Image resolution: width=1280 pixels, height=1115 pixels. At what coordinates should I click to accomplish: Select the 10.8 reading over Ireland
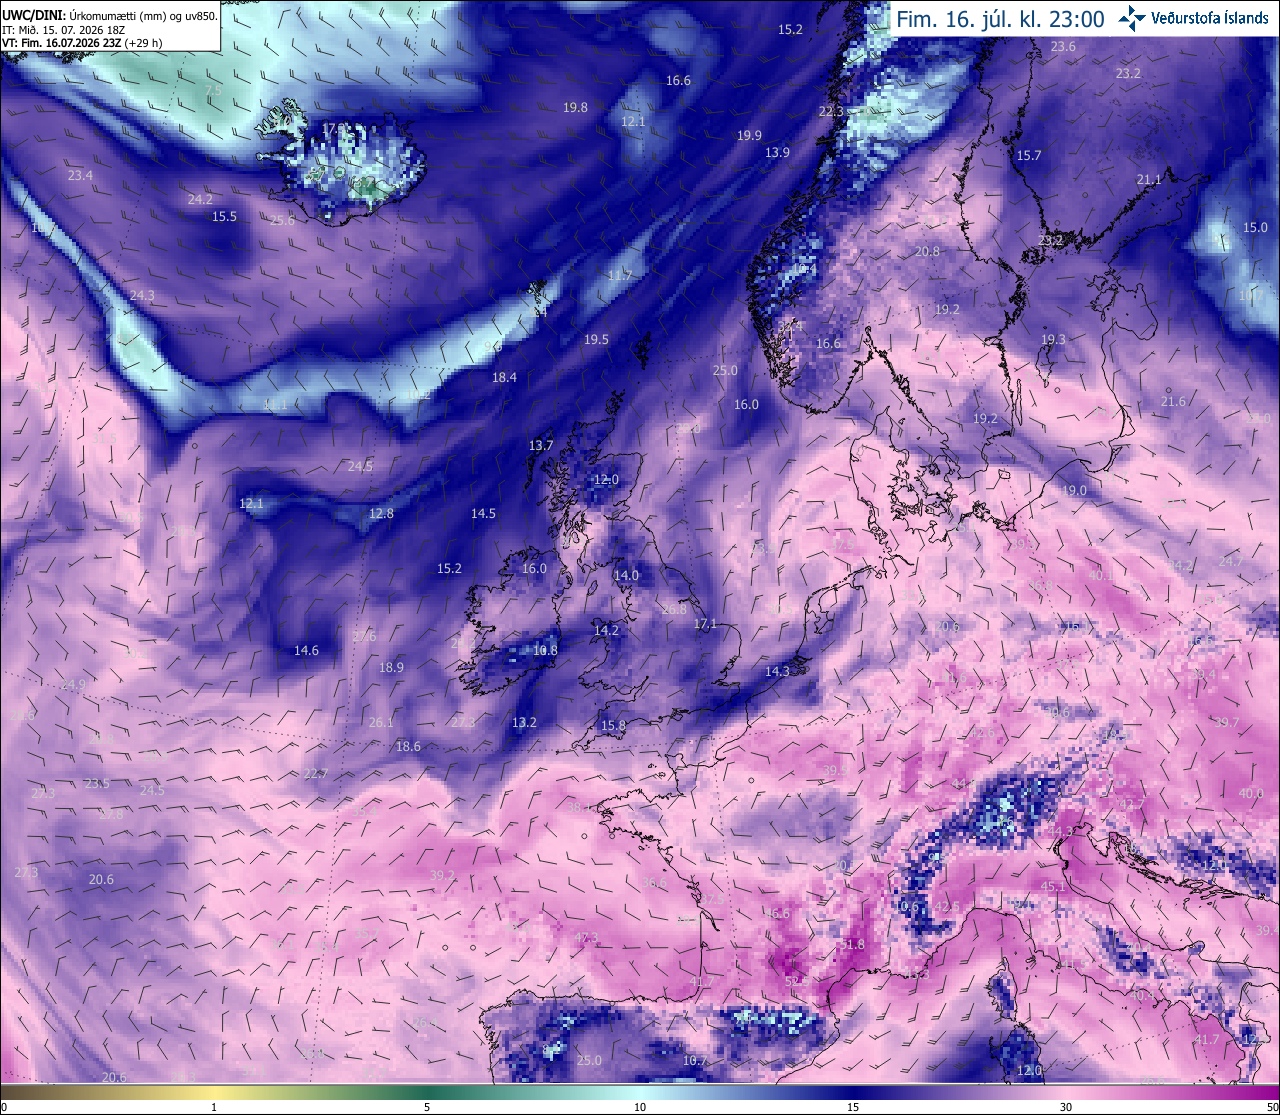[545, 650]
